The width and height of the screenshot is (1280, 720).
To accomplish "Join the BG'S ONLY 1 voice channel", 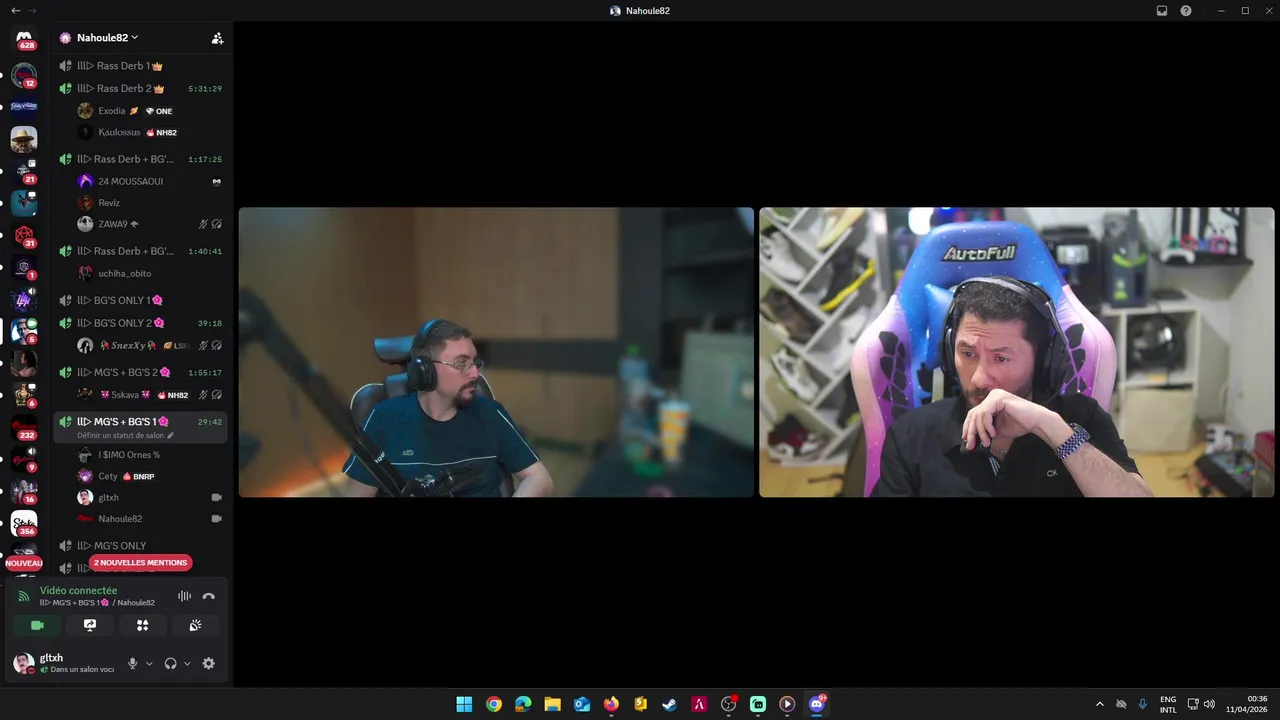I will point(140,300).
